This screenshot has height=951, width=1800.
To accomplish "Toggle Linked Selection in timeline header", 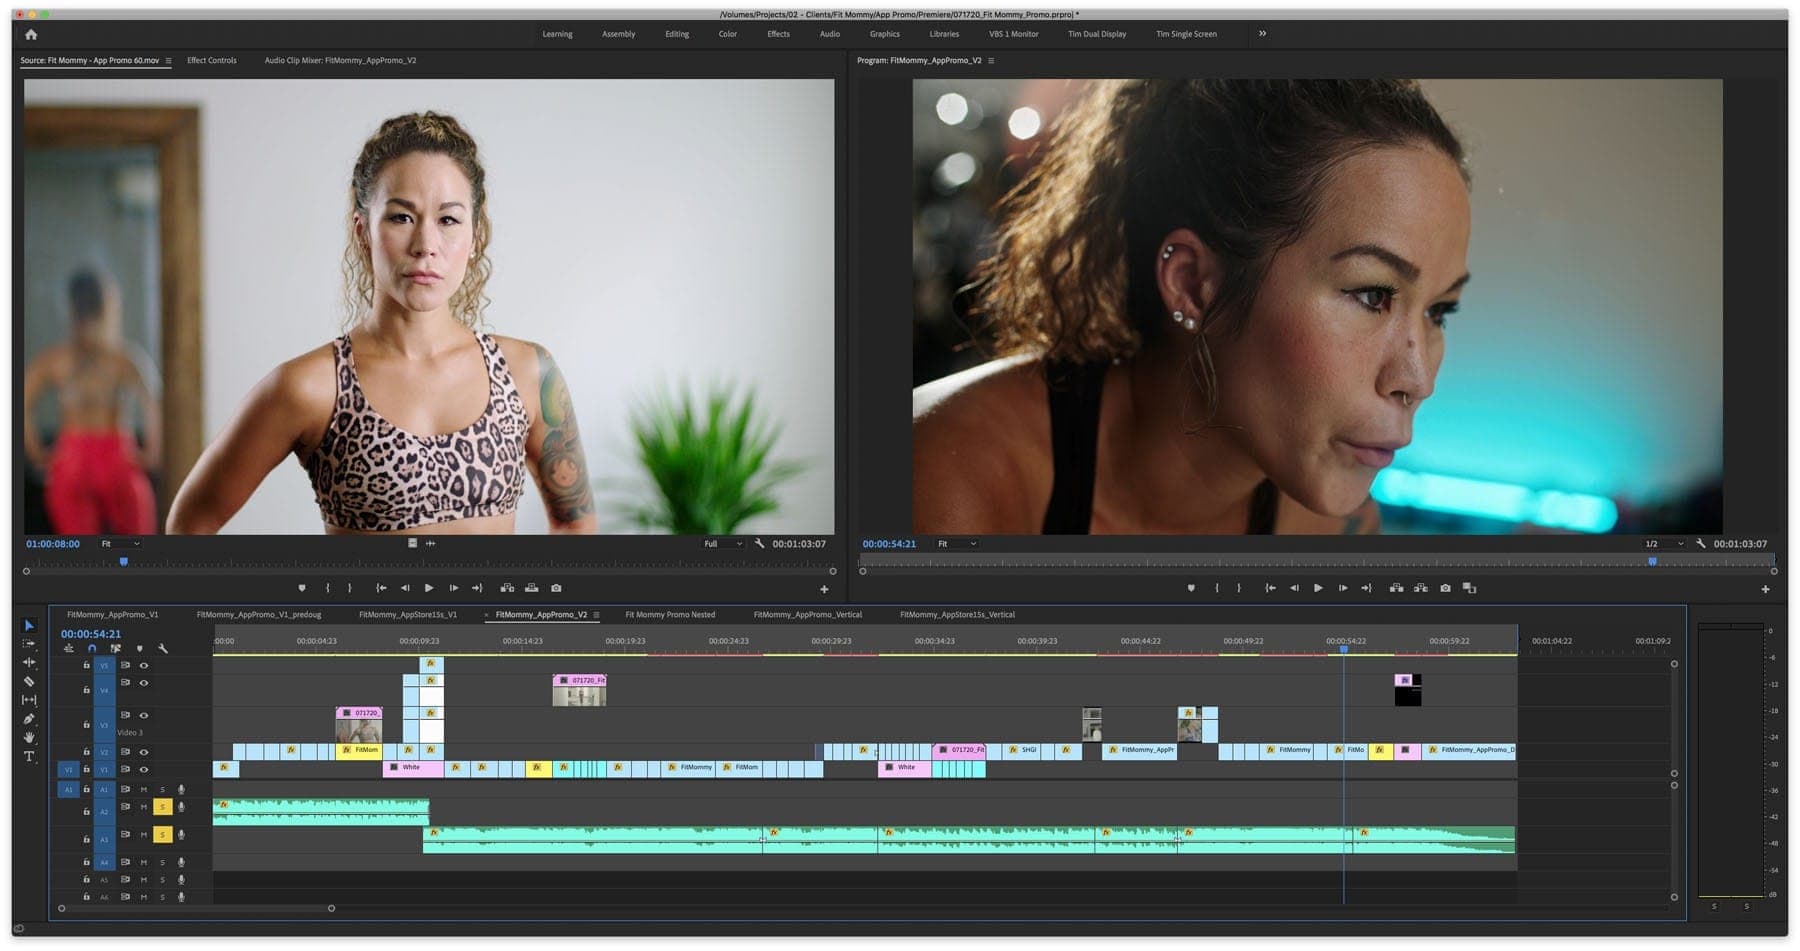I will pyautogui.click(x=115, y=648).
